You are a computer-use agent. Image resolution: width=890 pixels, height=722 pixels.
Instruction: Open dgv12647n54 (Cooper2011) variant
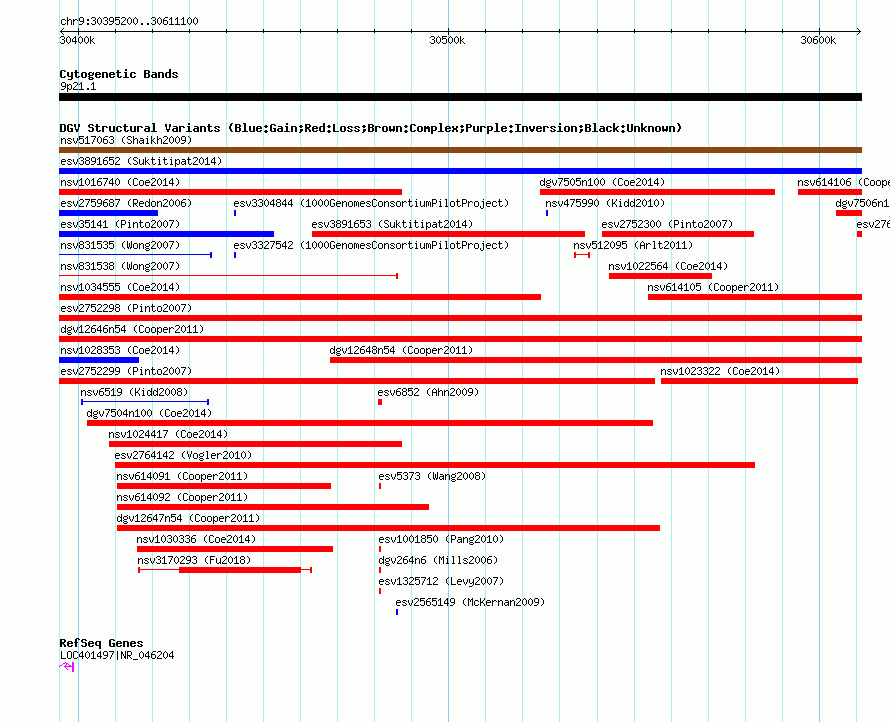[x=188, y=518]
